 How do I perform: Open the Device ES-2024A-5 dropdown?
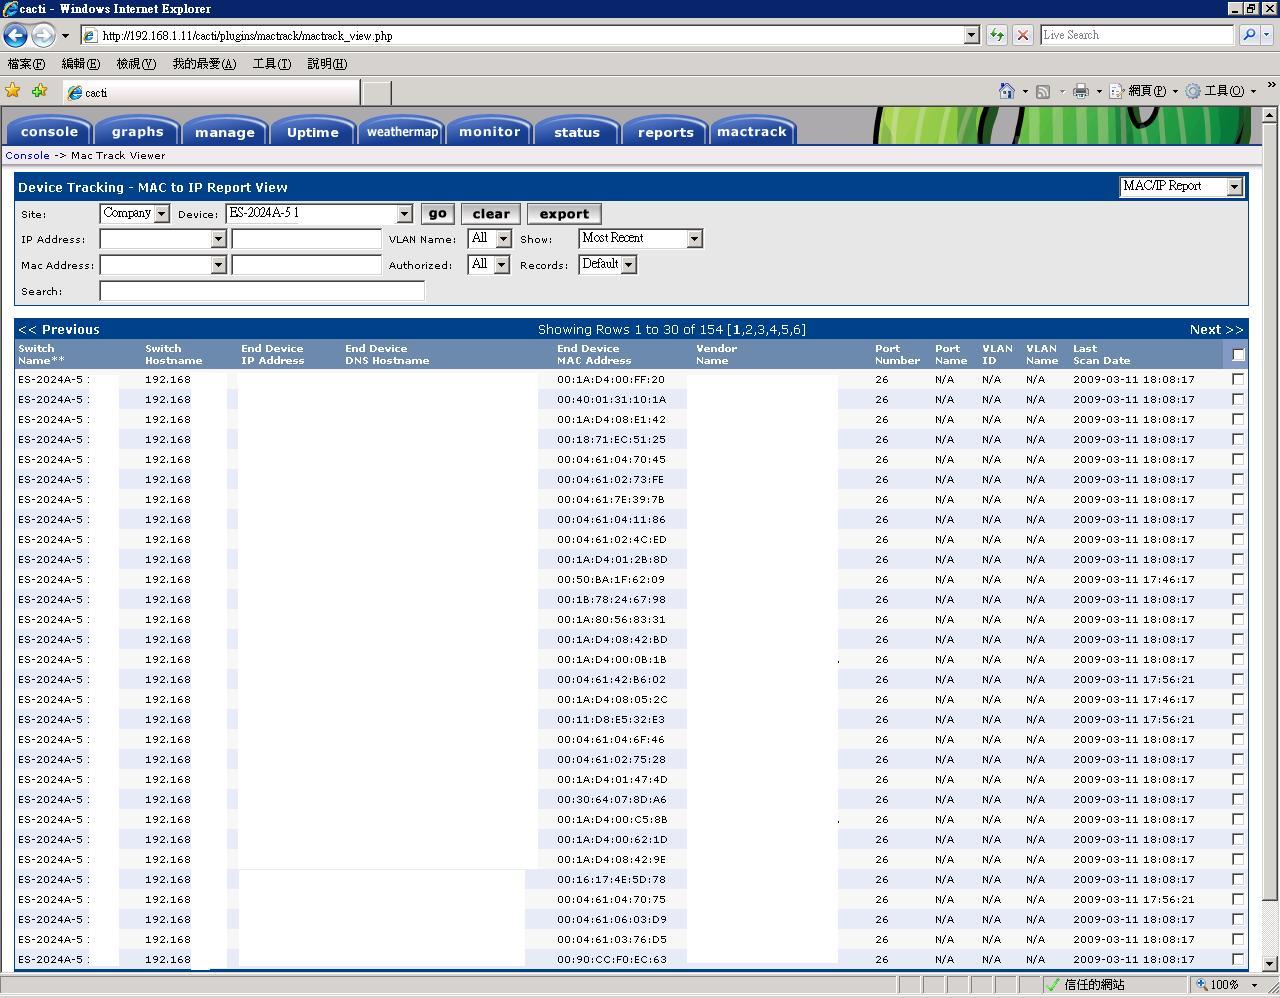(319, 213)
